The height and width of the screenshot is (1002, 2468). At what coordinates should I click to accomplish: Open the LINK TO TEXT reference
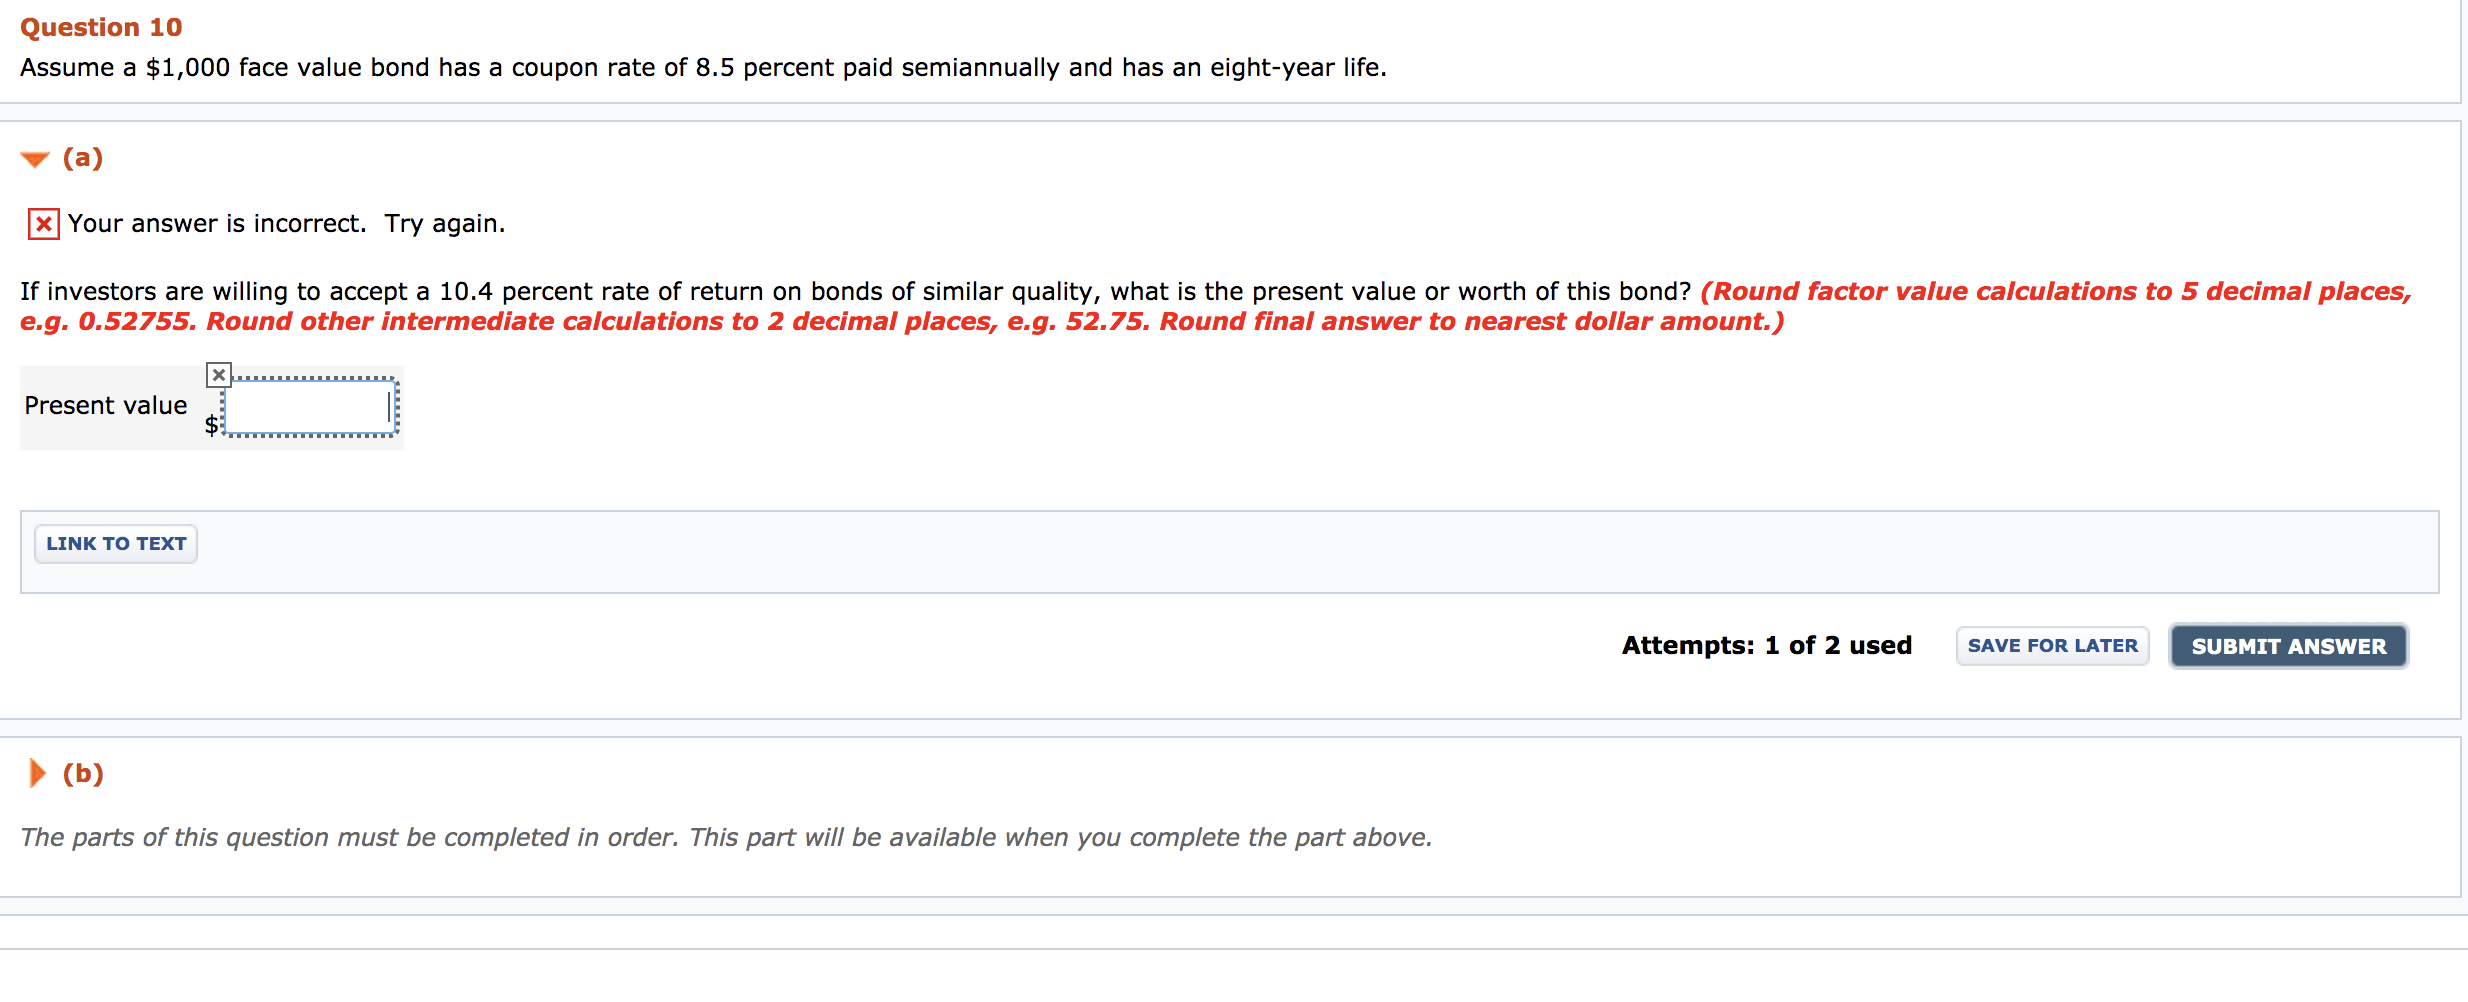[x=114, y=543]
